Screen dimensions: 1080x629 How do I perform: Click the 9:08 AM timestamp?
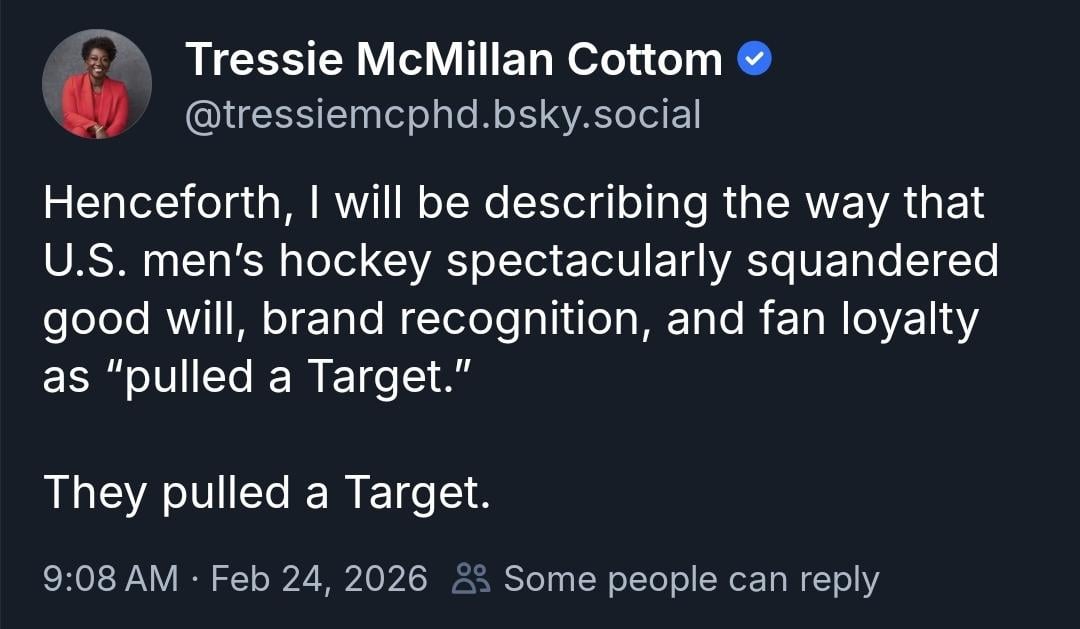110,578
